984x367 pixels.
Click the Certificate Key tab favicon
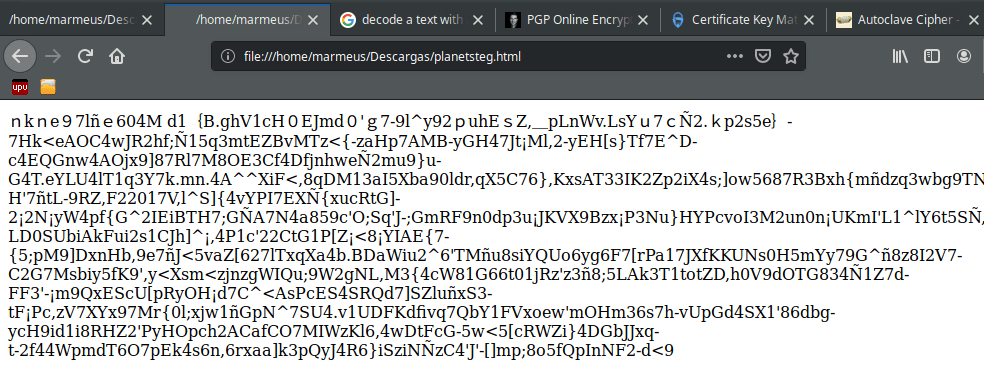pyautogui.click(x=678, y=20)
